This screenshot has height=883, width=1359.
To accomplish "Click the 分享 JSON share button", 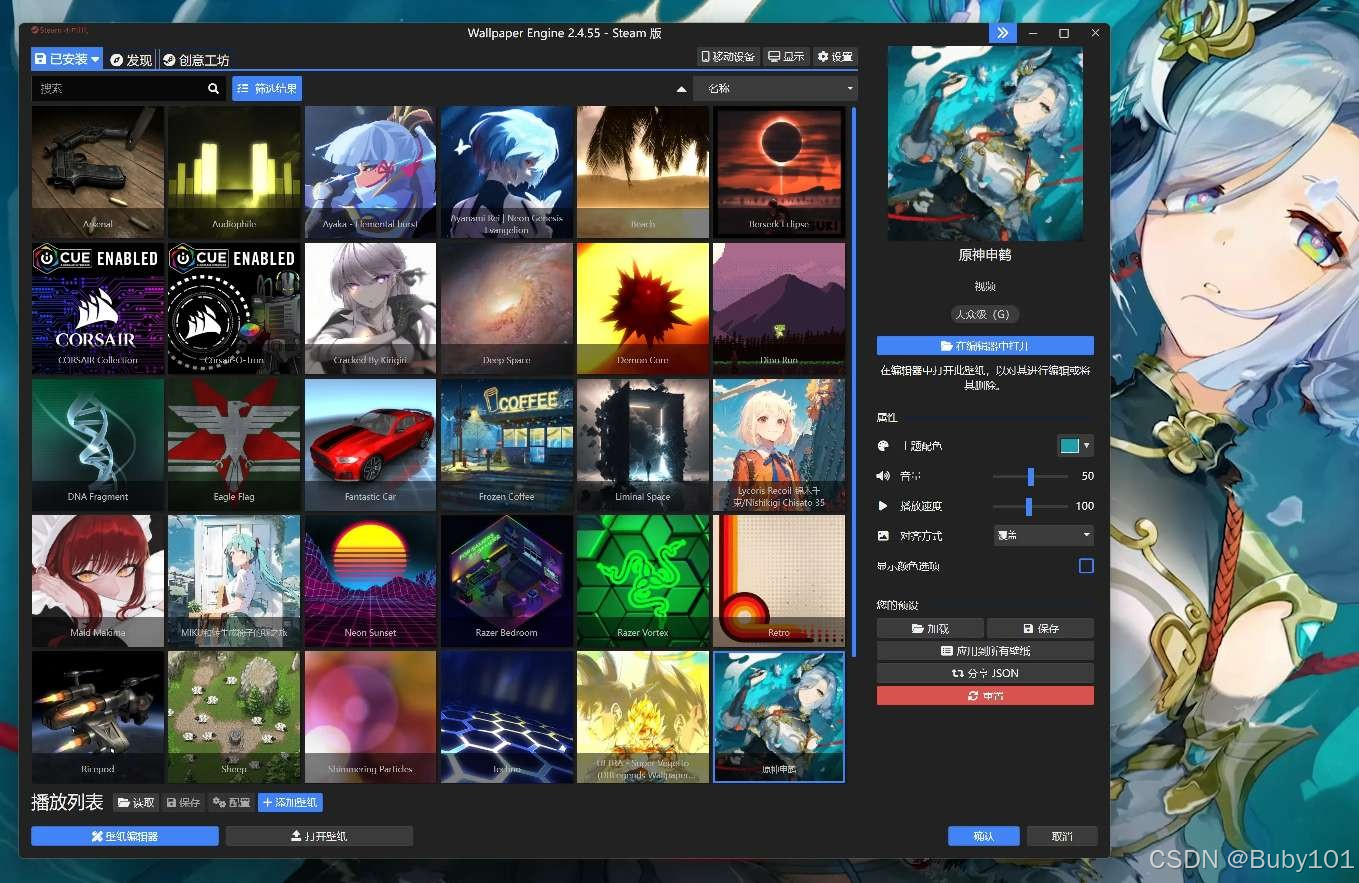I will point(985,673).
